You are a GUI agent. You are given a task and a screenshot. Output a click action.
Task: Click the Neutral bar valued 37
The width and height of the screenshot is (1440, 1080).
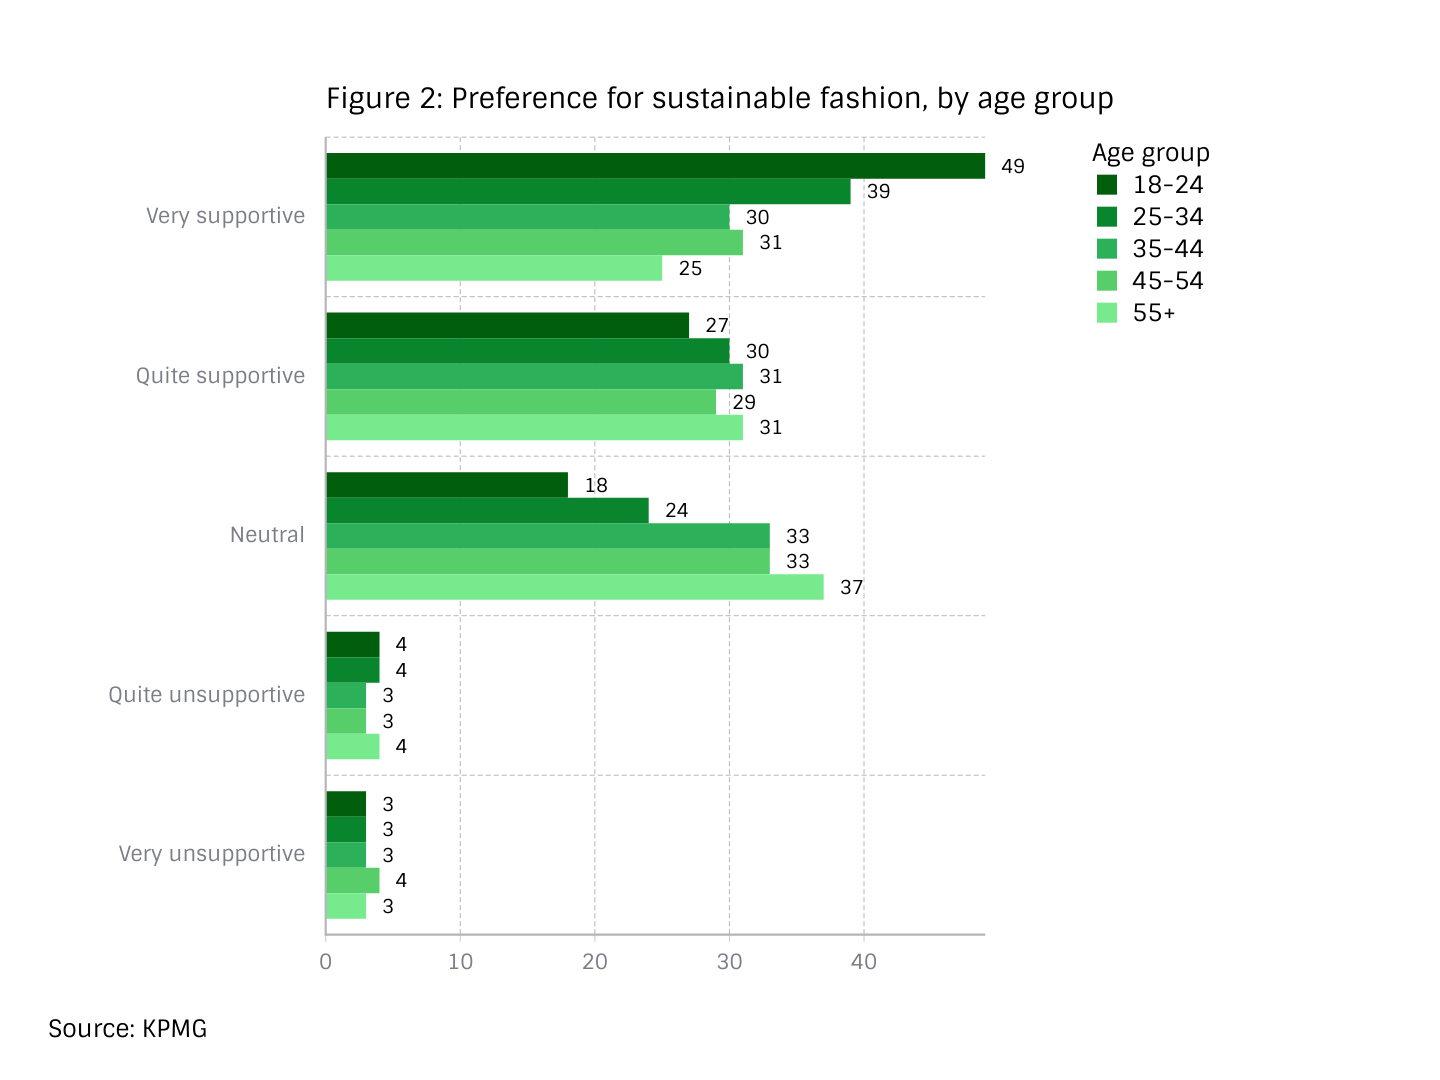pos(575,587)
